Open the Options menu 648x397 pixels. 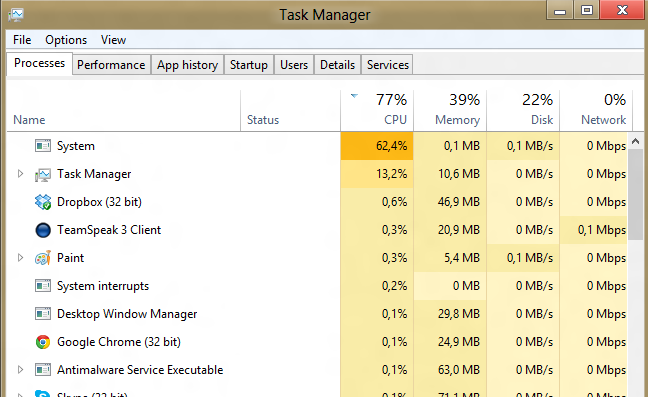66,40
